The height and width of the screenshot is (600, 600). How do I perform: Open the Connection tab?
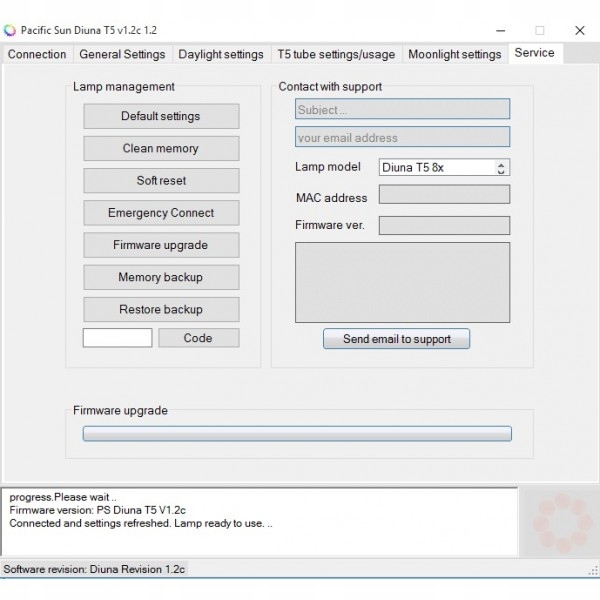(x=37, y=55)
